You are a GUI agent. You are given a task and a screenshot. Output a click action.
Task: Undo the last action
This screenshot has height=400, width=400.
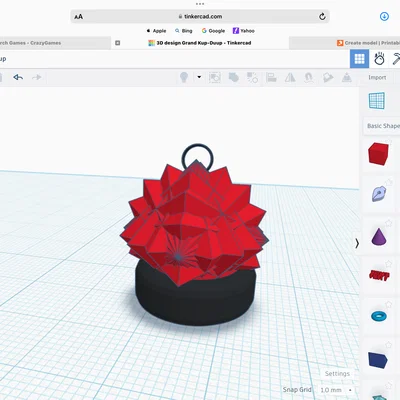(18, 77)
